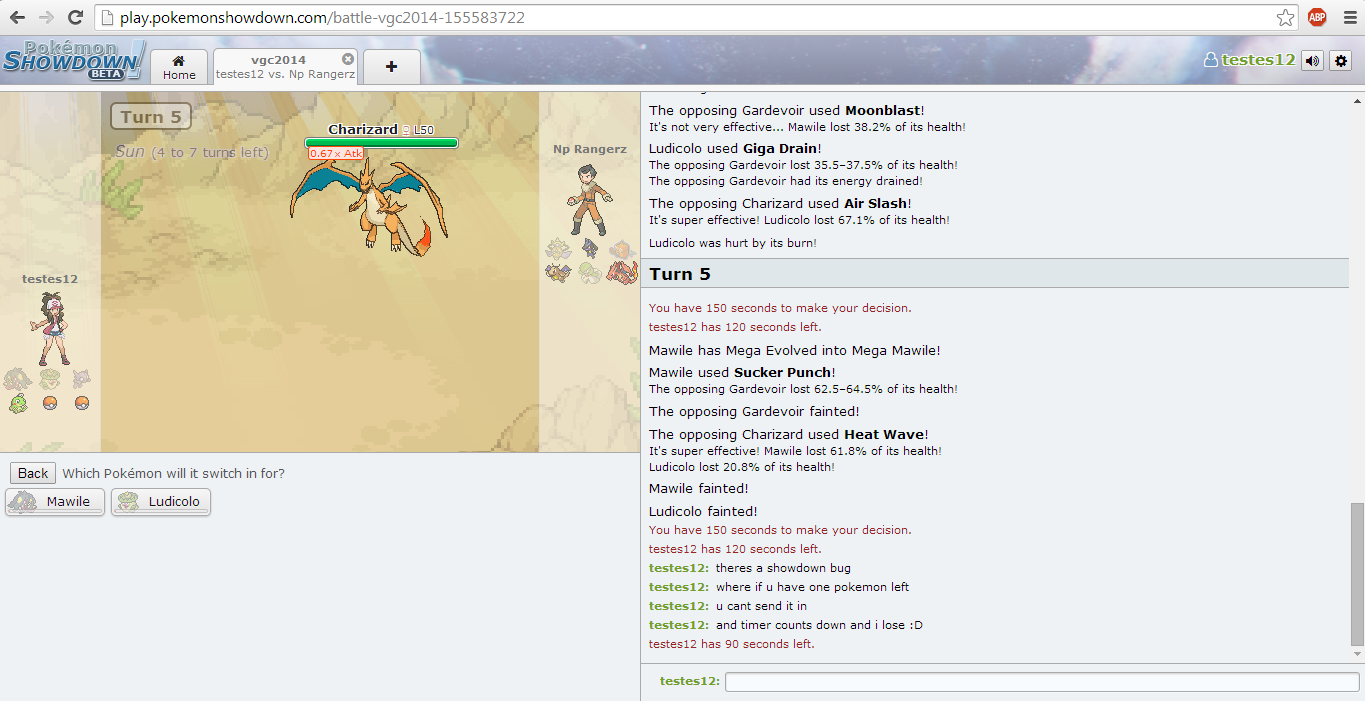
Task: Click the Turn 5 heading in the battle log
Action: (x=680, y=274)
